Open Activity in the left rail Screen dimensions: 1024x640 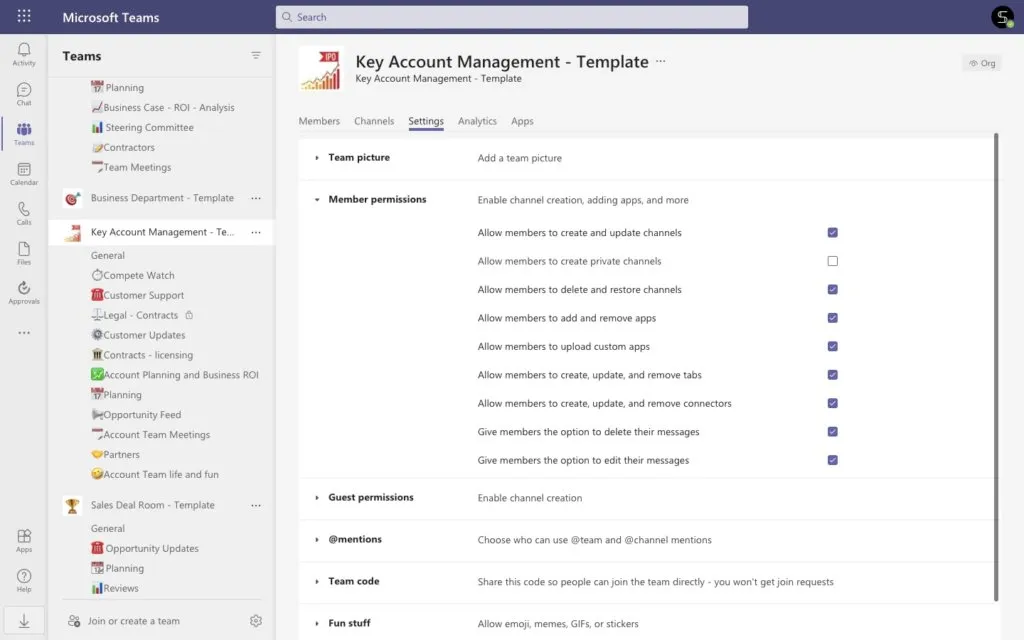point(24,54)
